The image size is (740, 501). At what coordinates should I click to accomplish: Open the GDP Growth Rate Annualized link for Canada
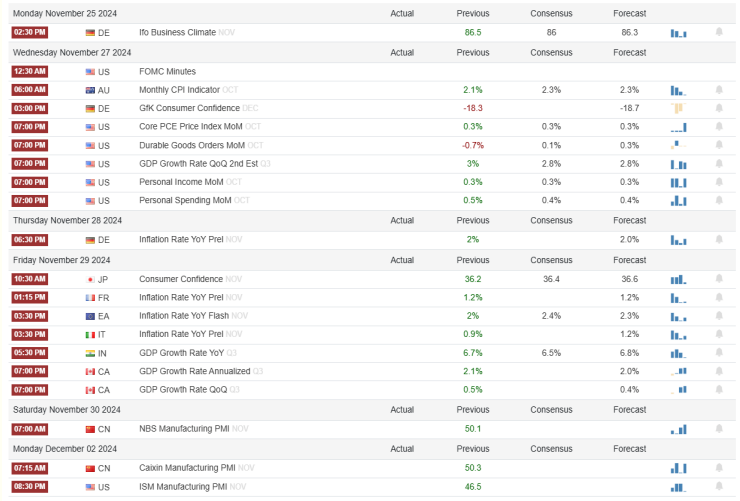coord(183,372)
